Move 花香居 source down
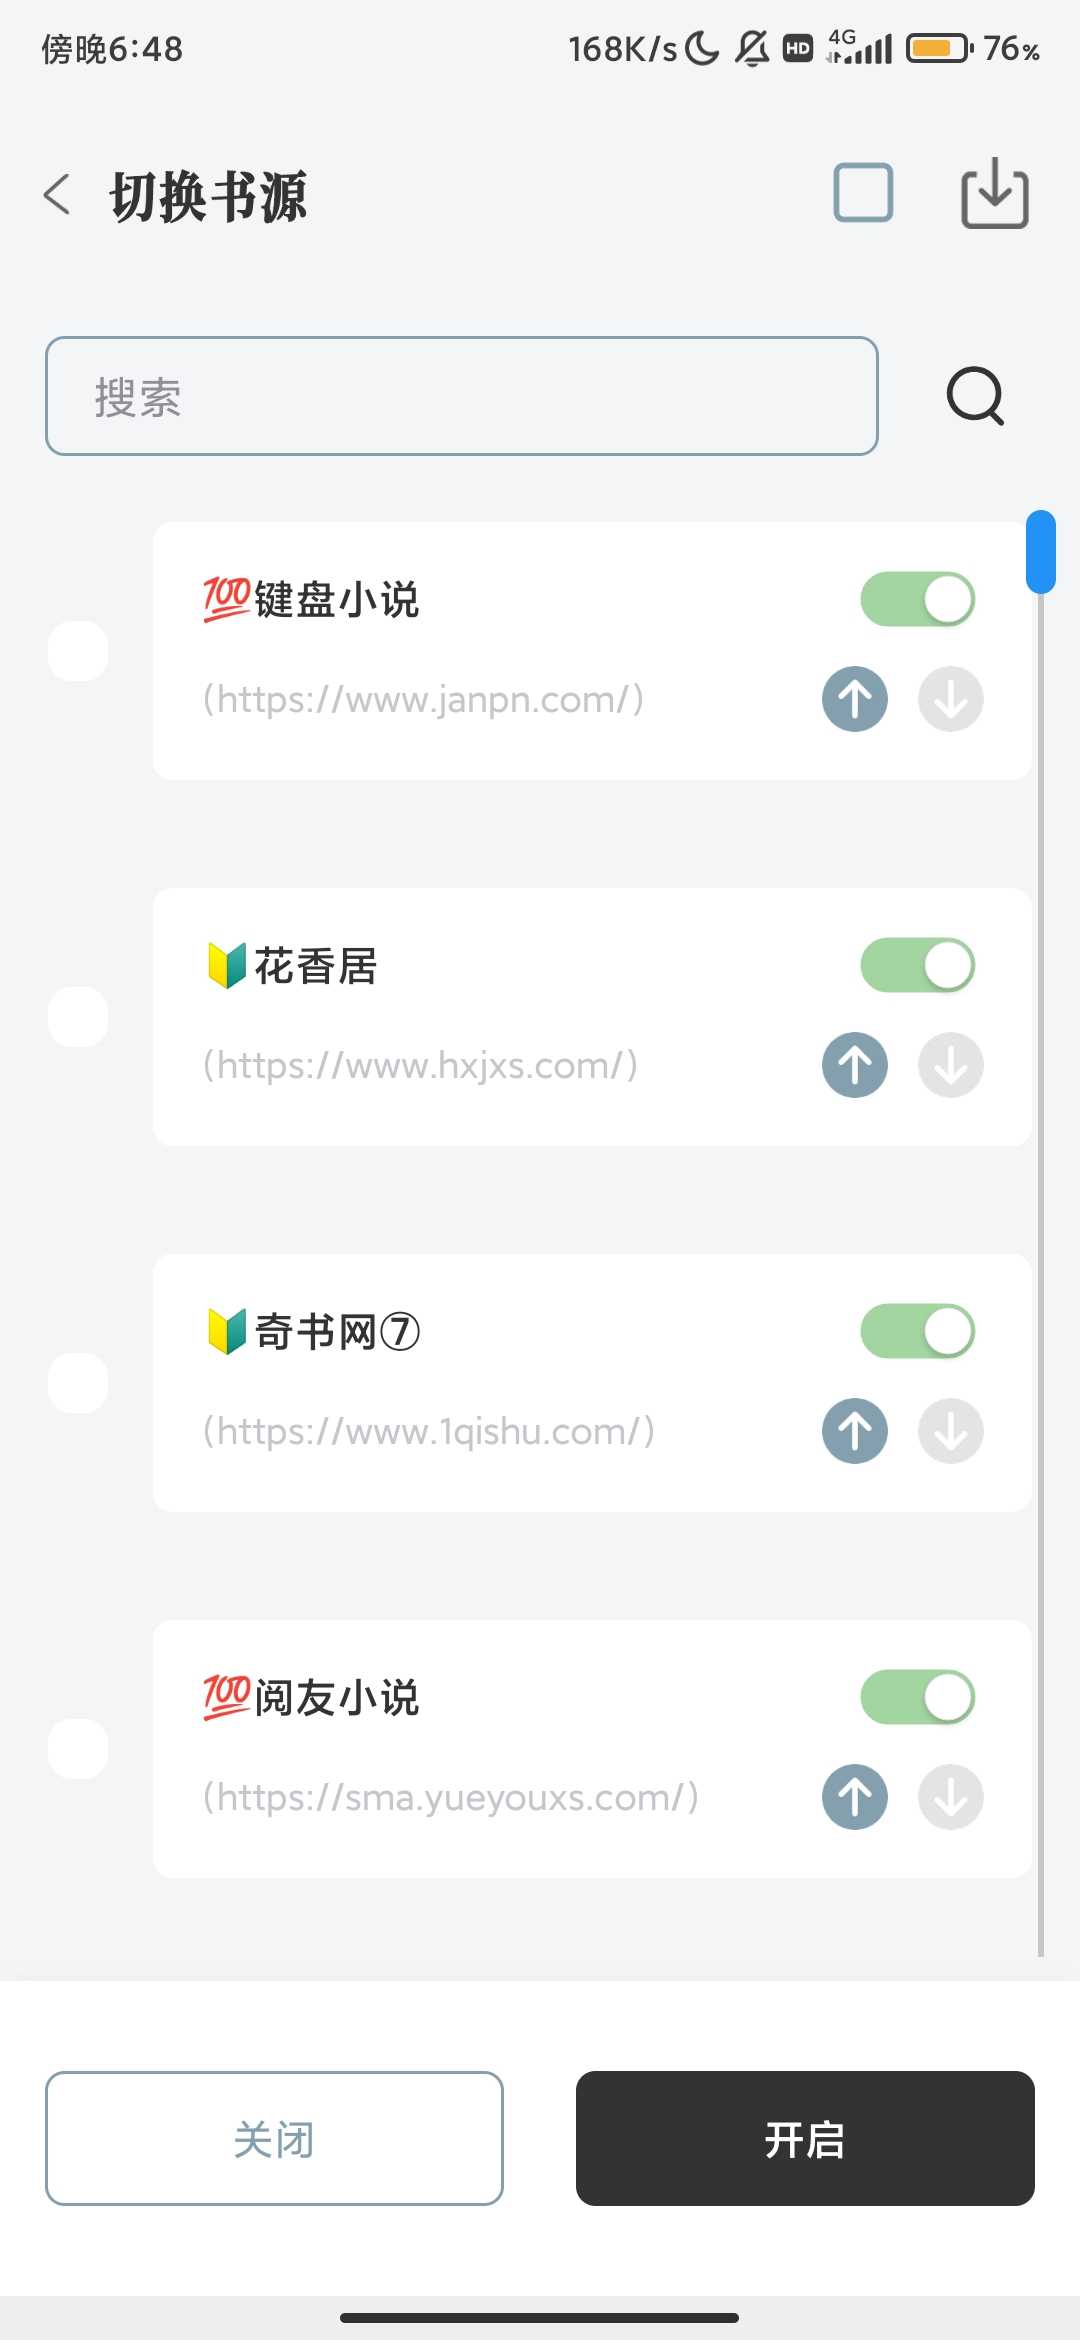 (x=950, y=1064)
